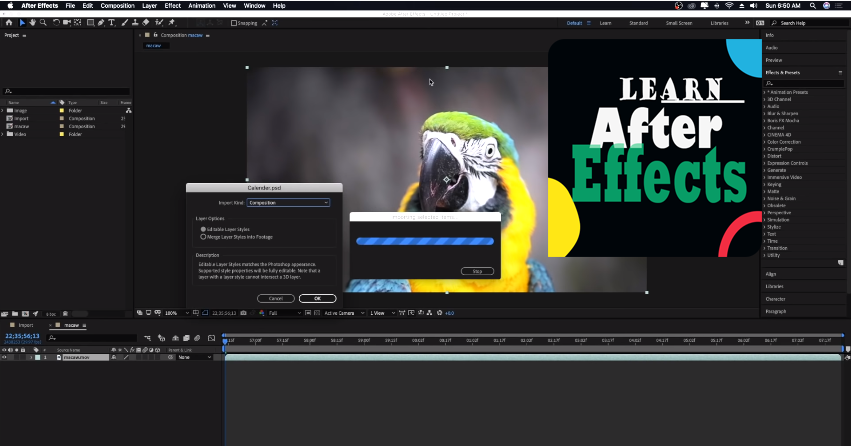Choose Merge Layer Styles into Footage
Image resolution: width=851 pixels, height=446 pixels.
[x=204, y=237]
